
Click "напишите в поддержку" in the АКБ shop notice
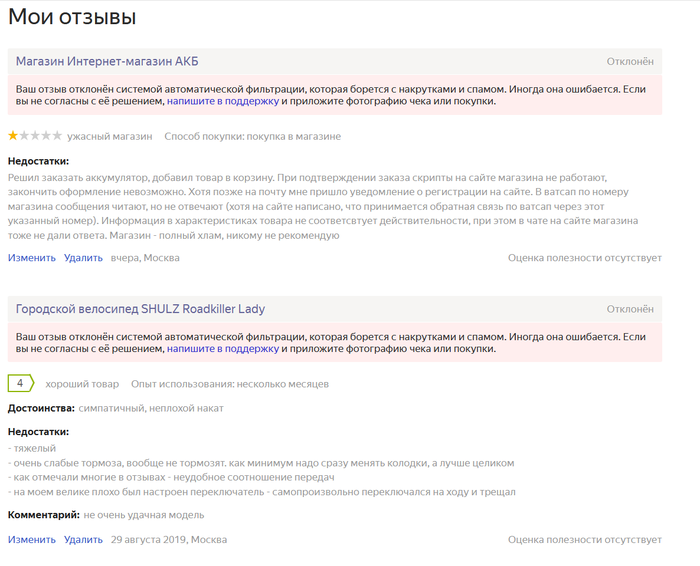coord(223,101)
